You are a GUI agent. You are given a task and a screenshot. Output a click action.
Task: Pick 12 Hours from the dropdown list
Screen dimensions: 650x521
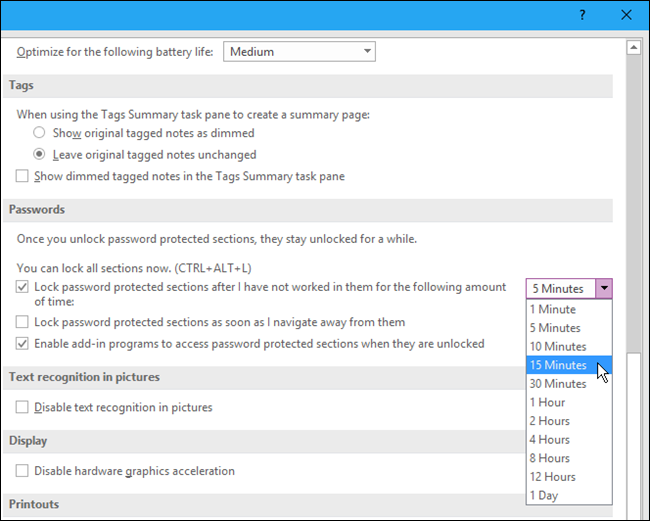[x=553, y=477]
